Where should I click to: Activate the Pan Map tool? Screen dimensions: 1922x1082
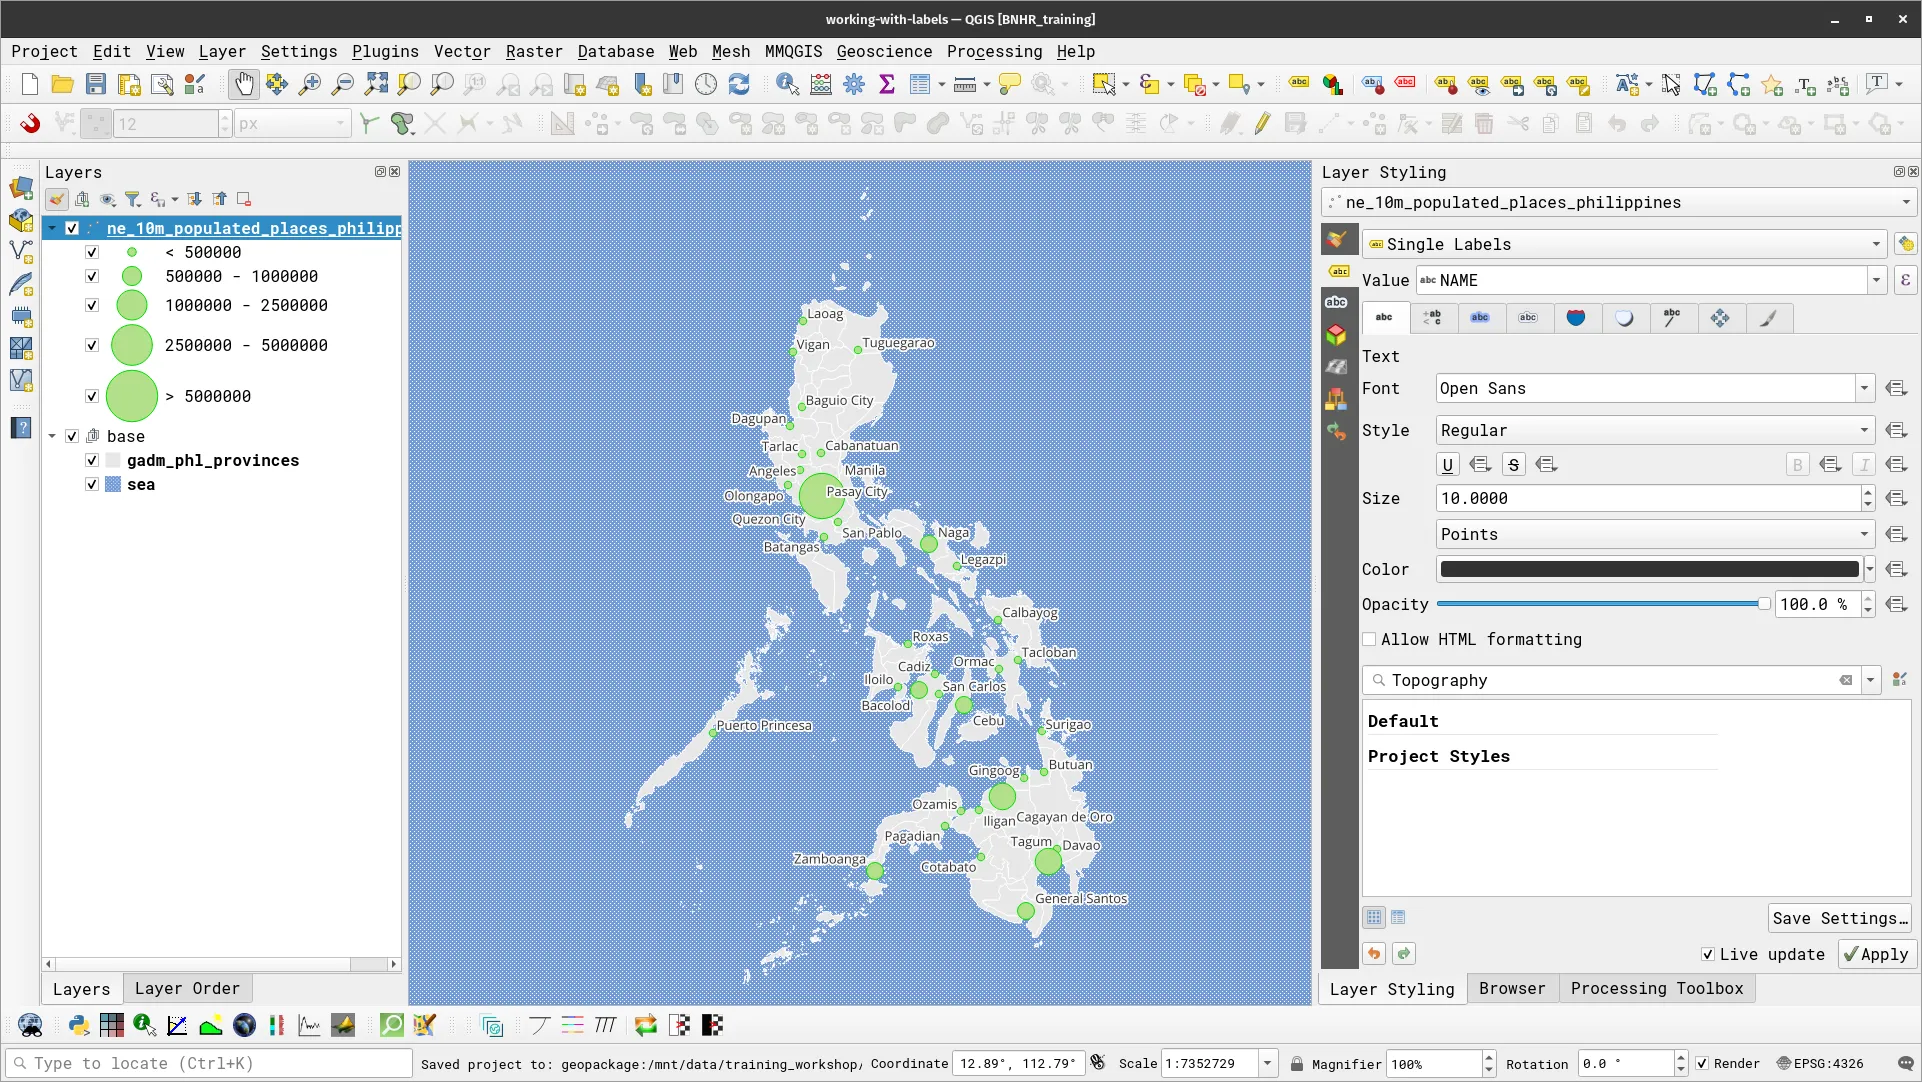tap(244, 84)
